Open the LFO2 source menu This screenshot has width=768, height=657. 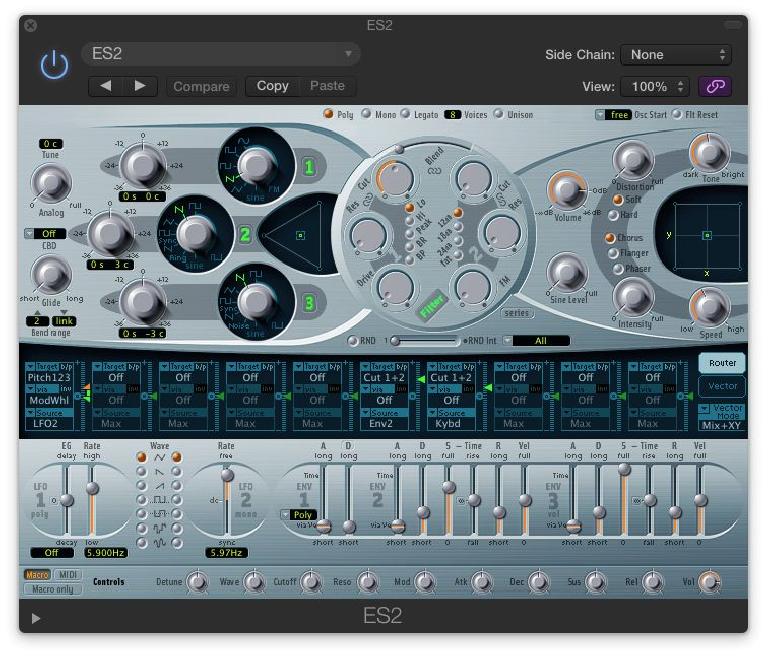point(49,423)
